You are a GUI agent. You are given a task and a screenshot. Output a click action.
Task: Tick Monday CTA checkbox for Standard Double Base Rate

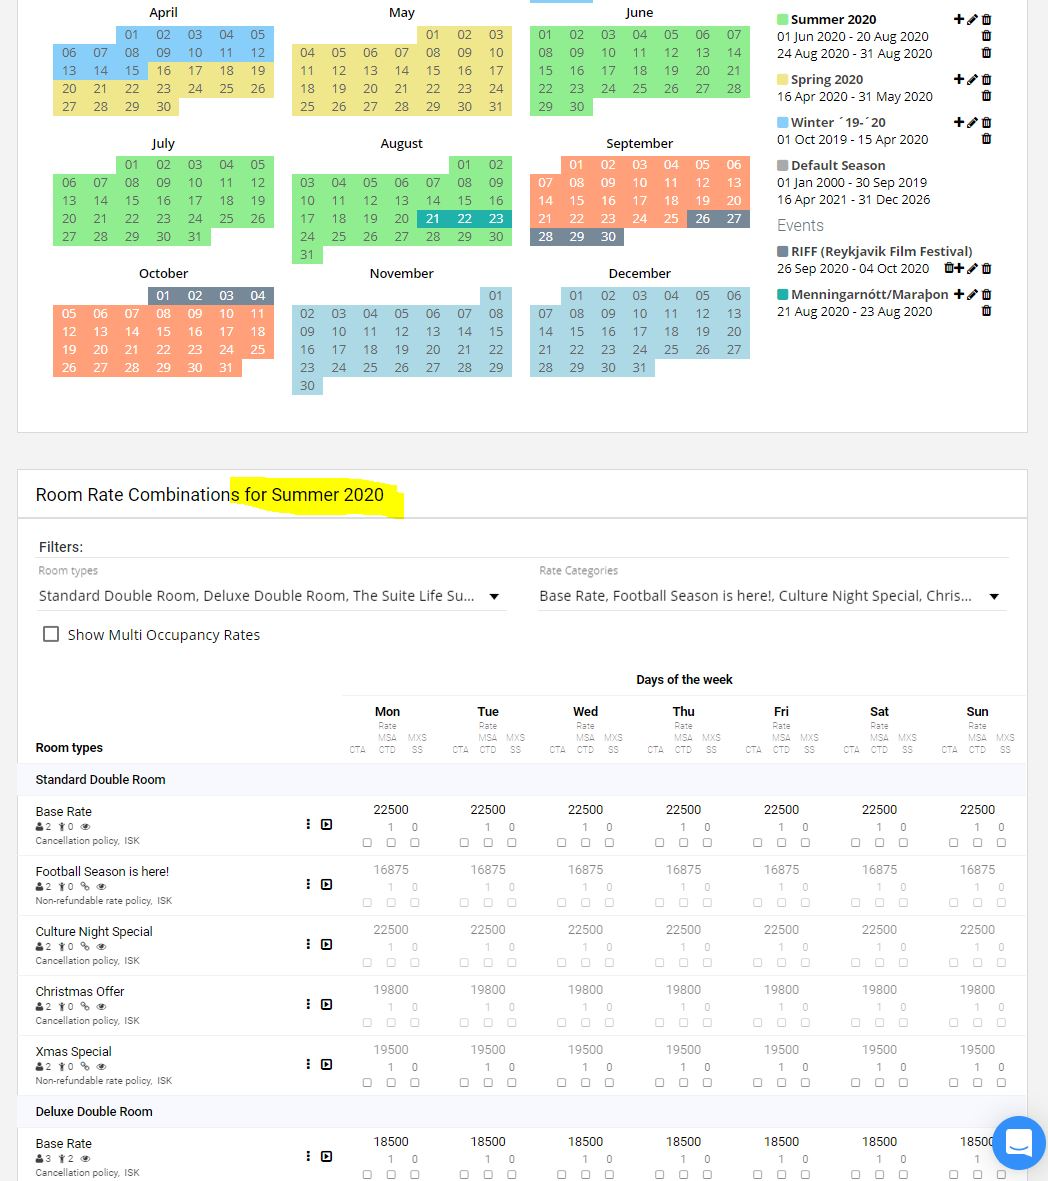point(367,843)
